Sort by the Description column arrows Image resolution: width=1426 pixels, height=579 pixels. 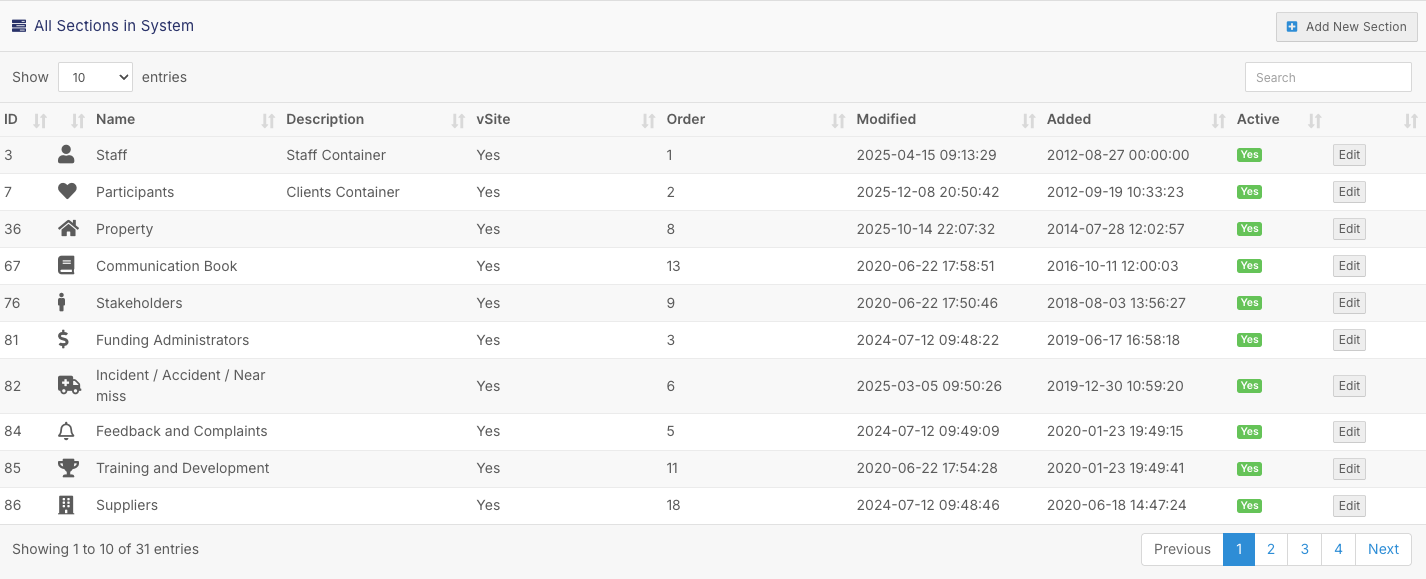click(x=458, y=120)
